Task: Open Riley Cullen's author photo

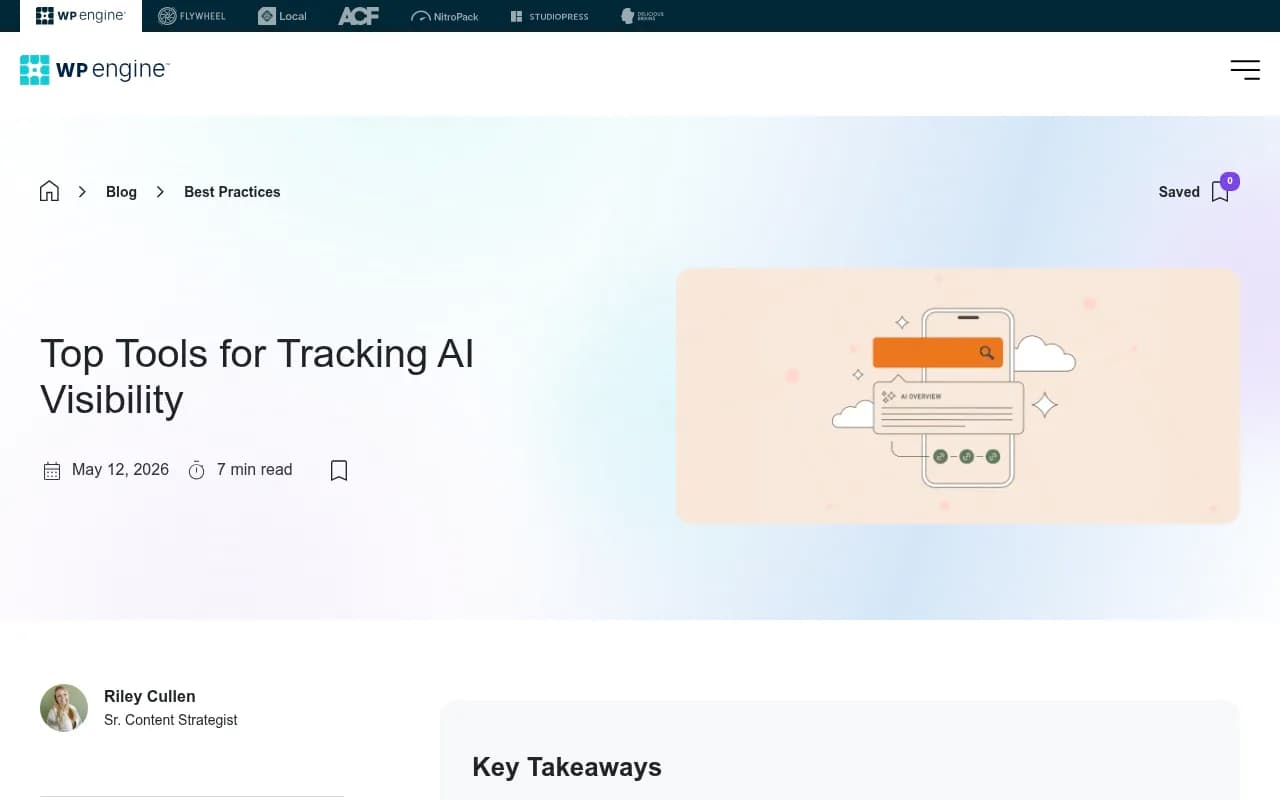Action: pyautogui.click(x=64, y=708)
